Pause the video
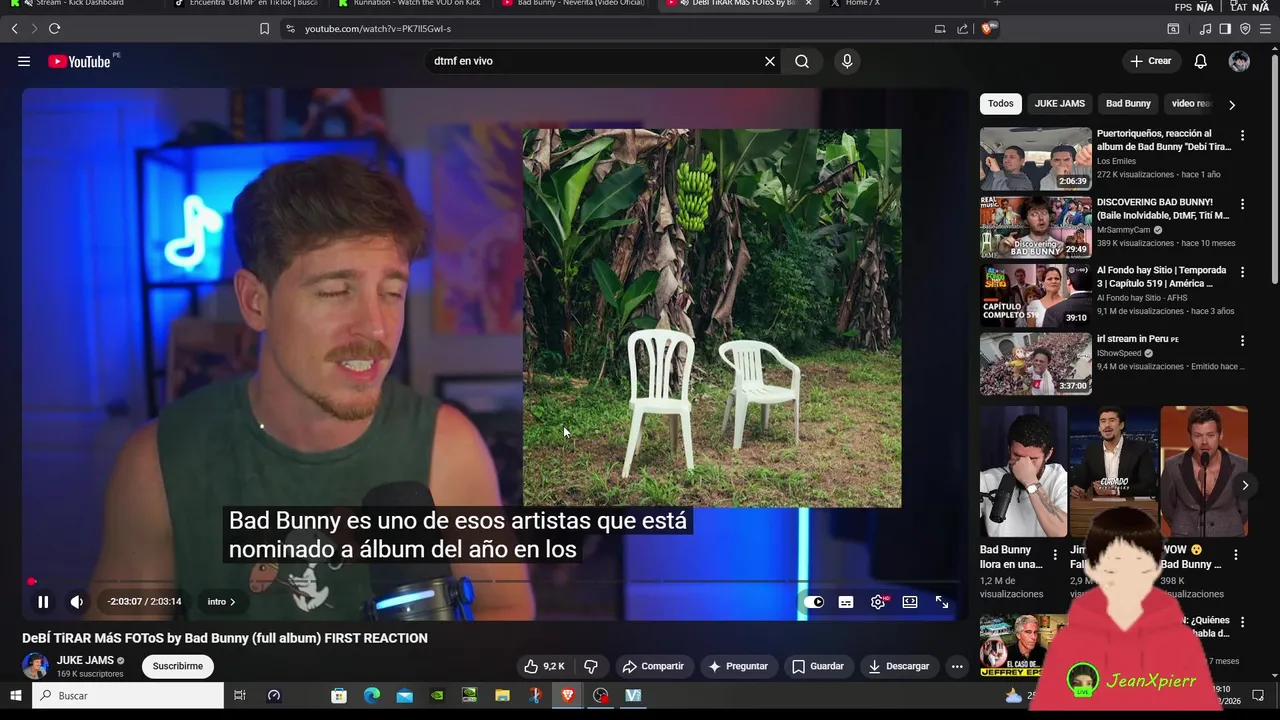The width and height of the screenshot is (1280, 720). pyautogui.click(x=43, y=602)
